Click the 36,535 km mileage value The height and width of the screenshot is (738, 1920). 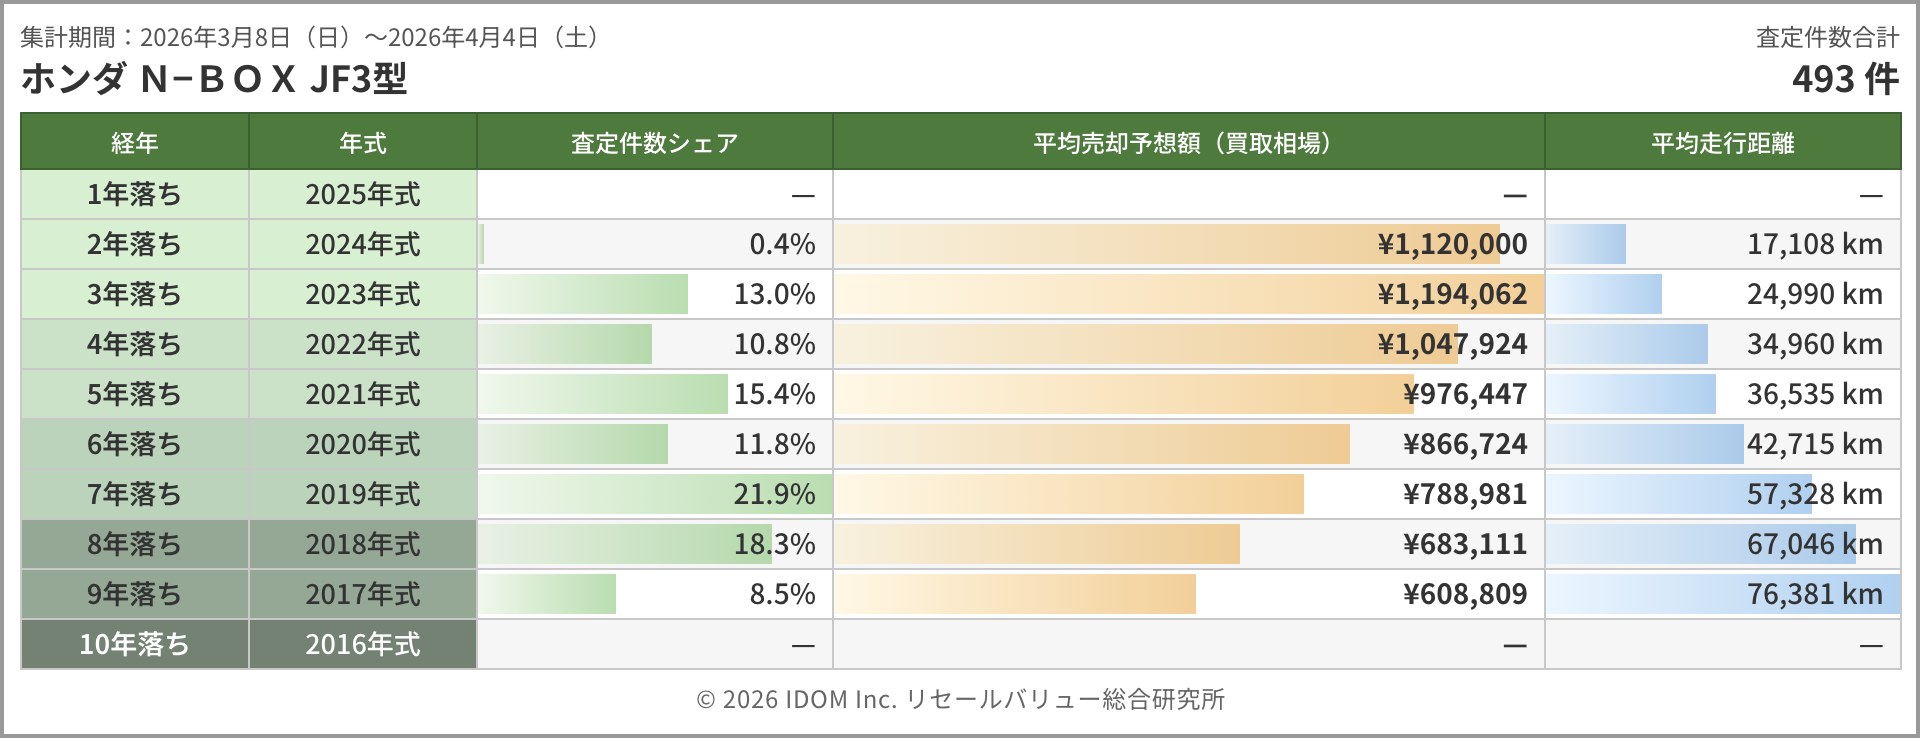(1814, 394)
